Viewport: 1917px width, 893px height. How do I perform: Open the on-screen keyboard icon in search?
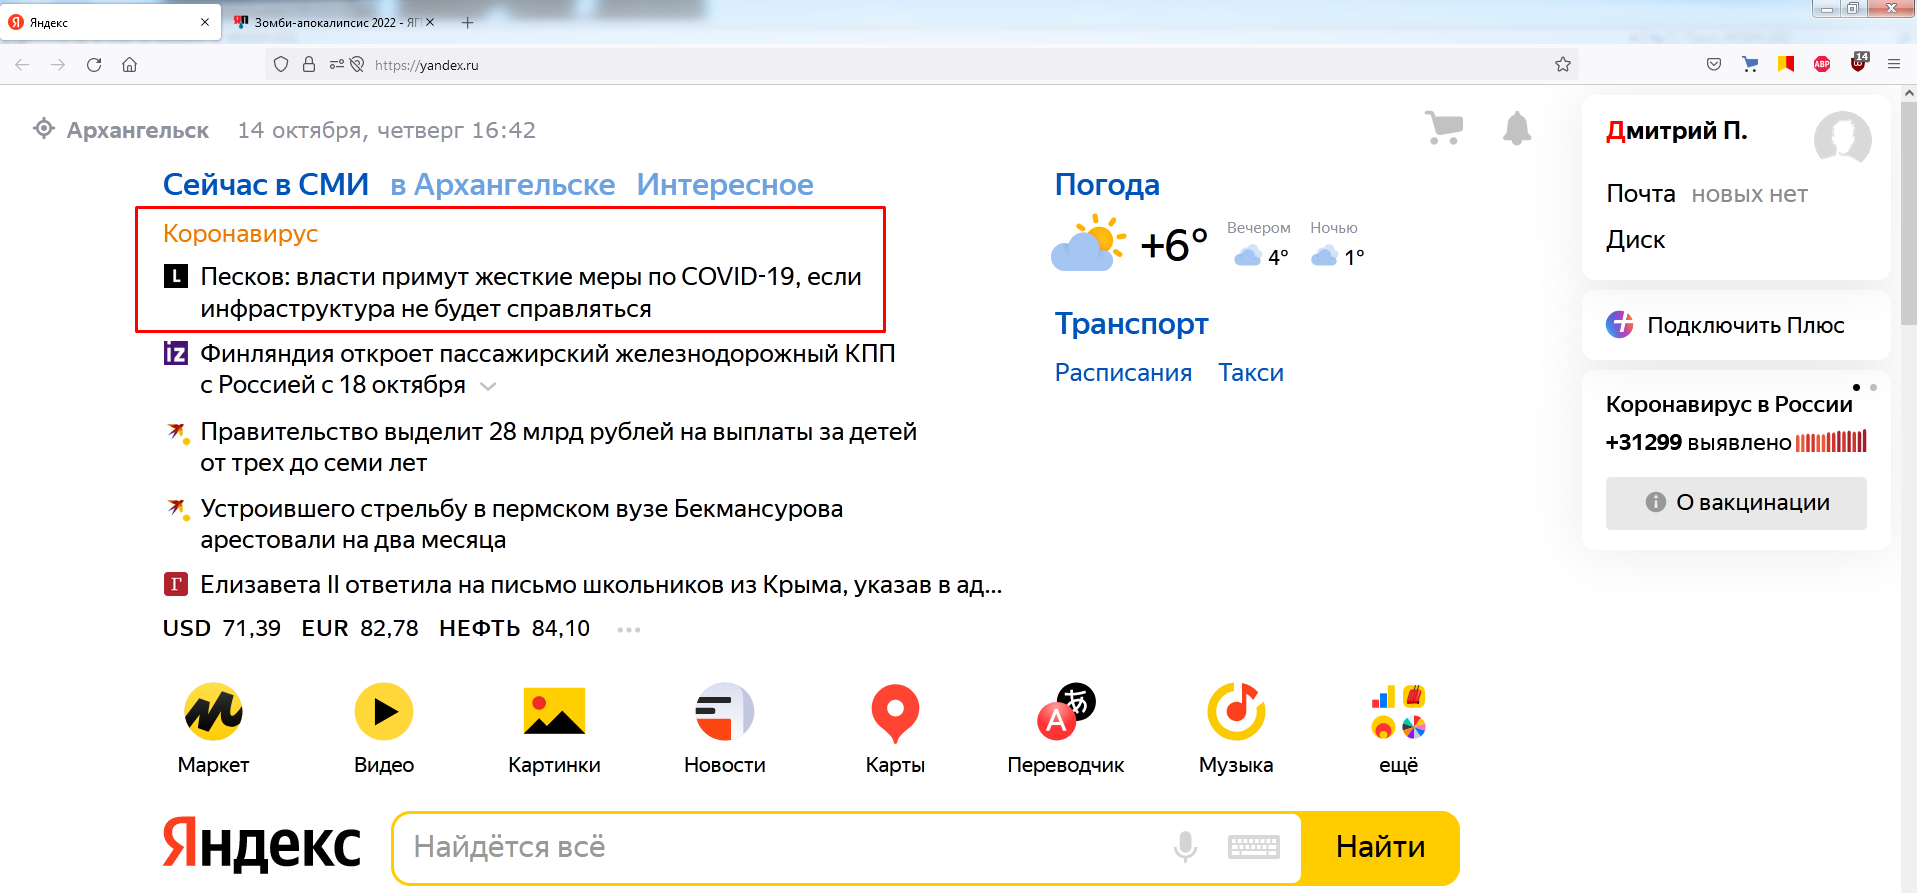(x=1253, y=847)
